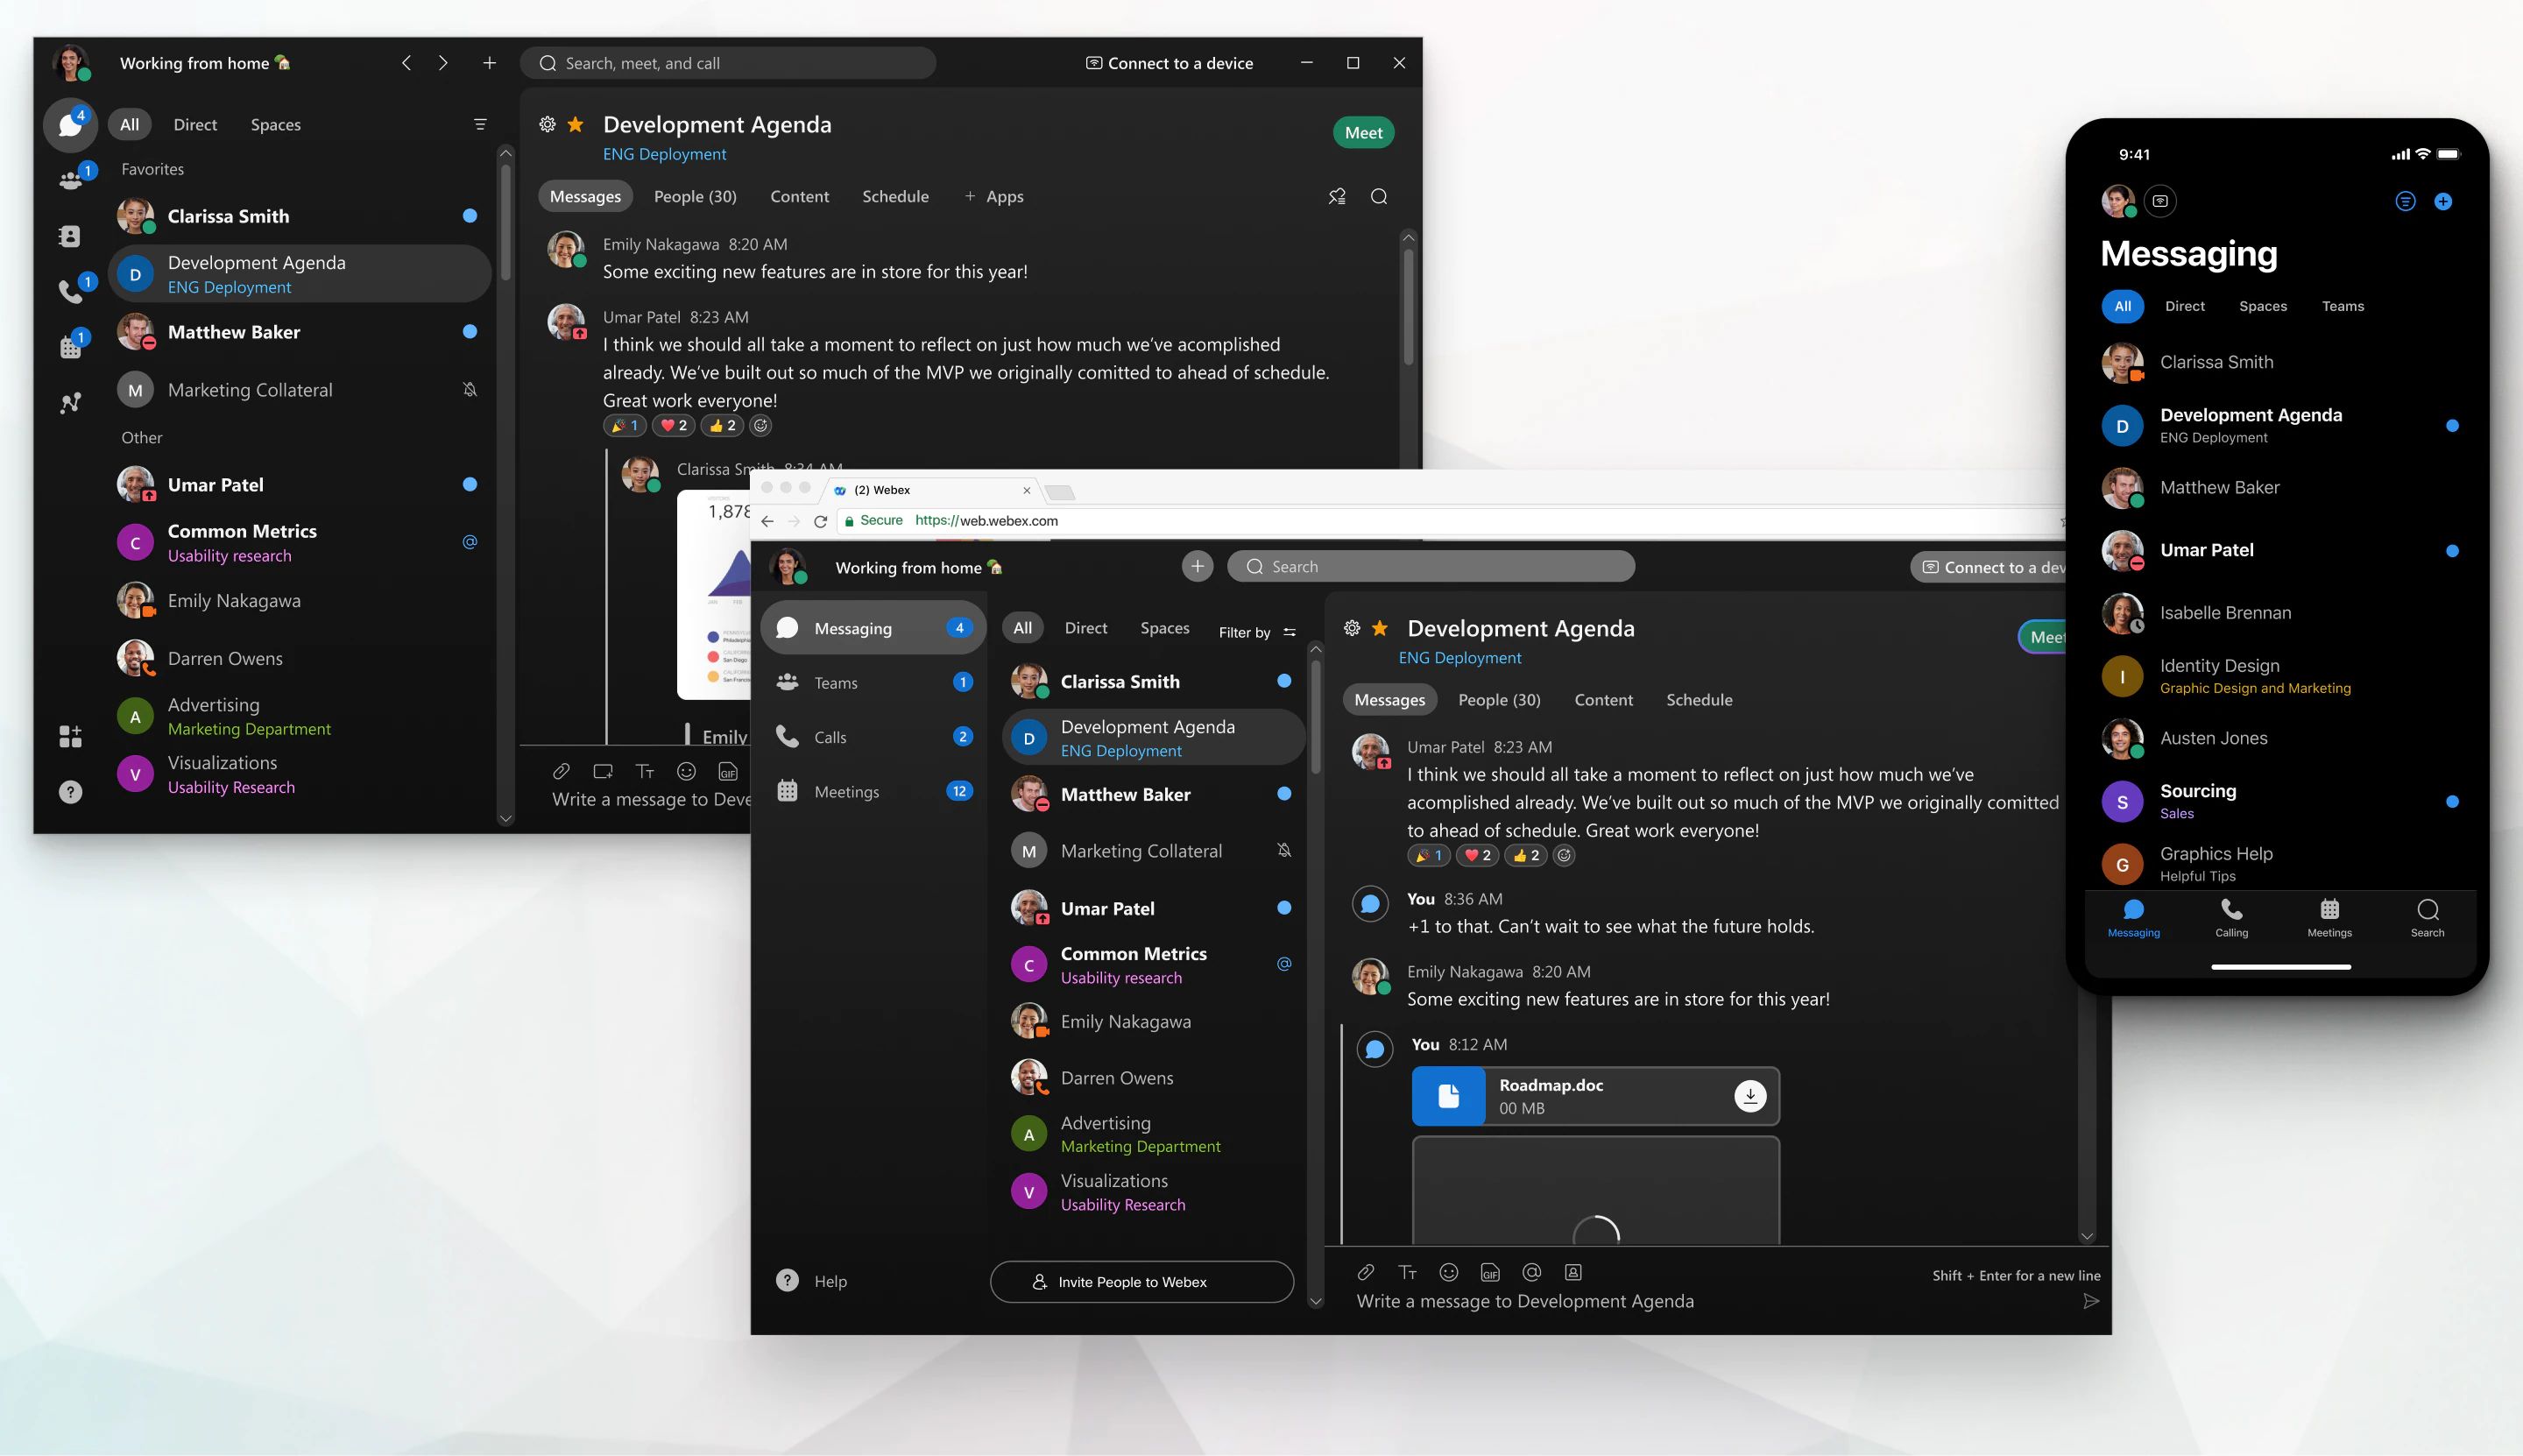Click the web app Search field
Screen dimensions: 2523x1456
tap(1431, 566)
